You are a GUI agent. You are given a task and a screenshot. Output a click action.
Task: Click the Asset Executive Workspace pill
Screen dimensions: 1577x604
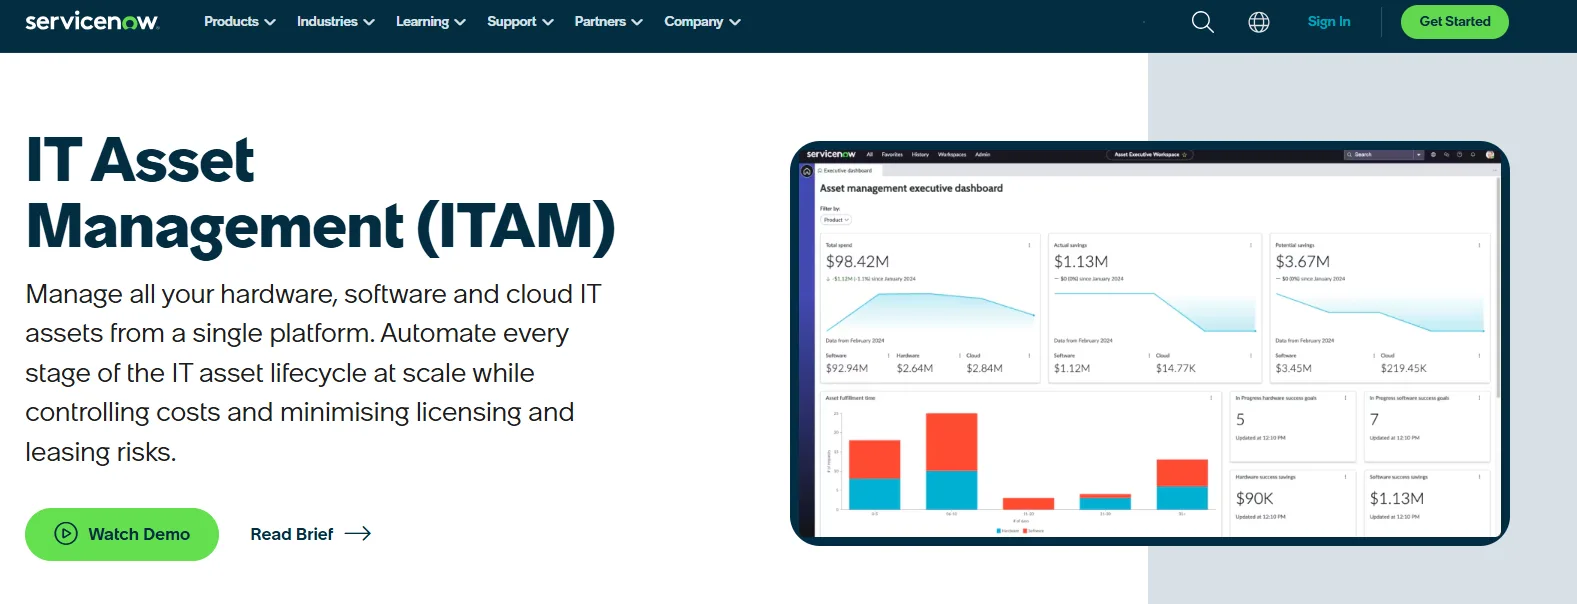[x=1150, y=155]
